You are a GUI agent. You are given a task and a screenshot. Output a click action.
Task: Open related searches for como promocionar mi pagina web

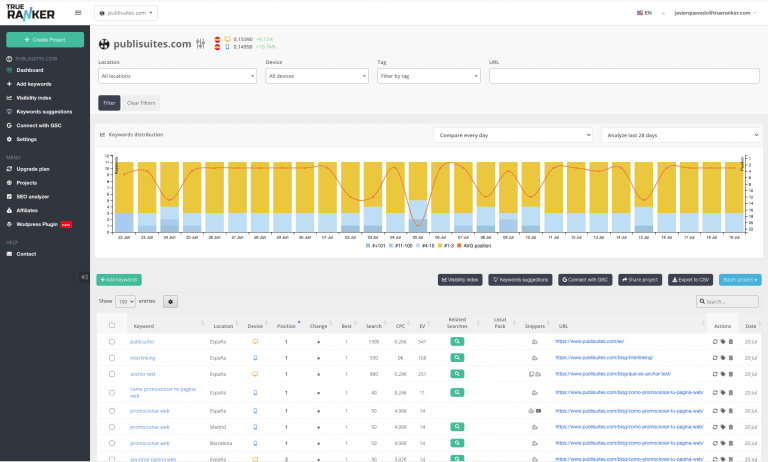click(x=457, y=392)
